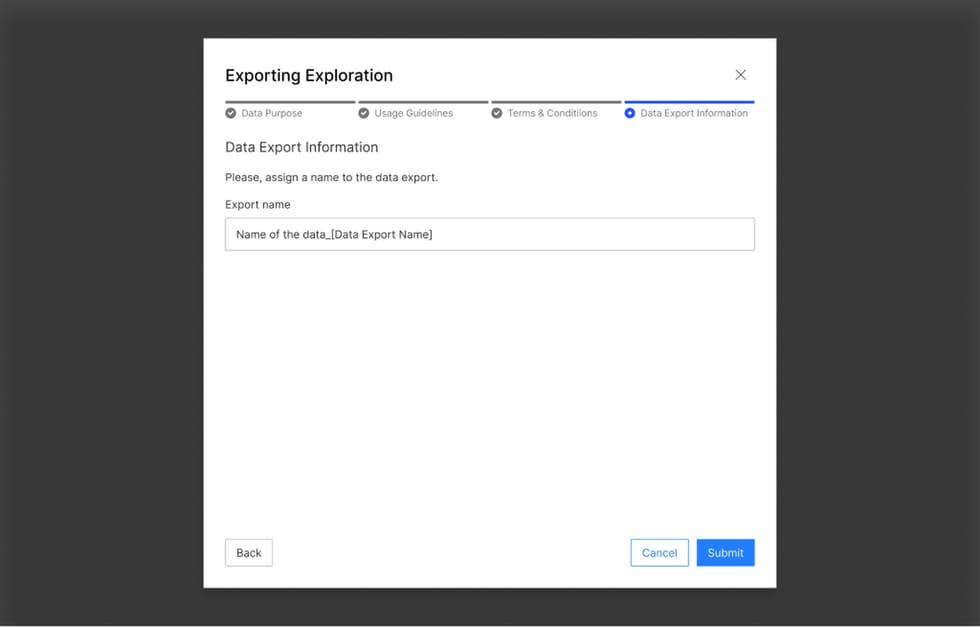Submit the data export
980x627 pixels.
pos(726,553)
